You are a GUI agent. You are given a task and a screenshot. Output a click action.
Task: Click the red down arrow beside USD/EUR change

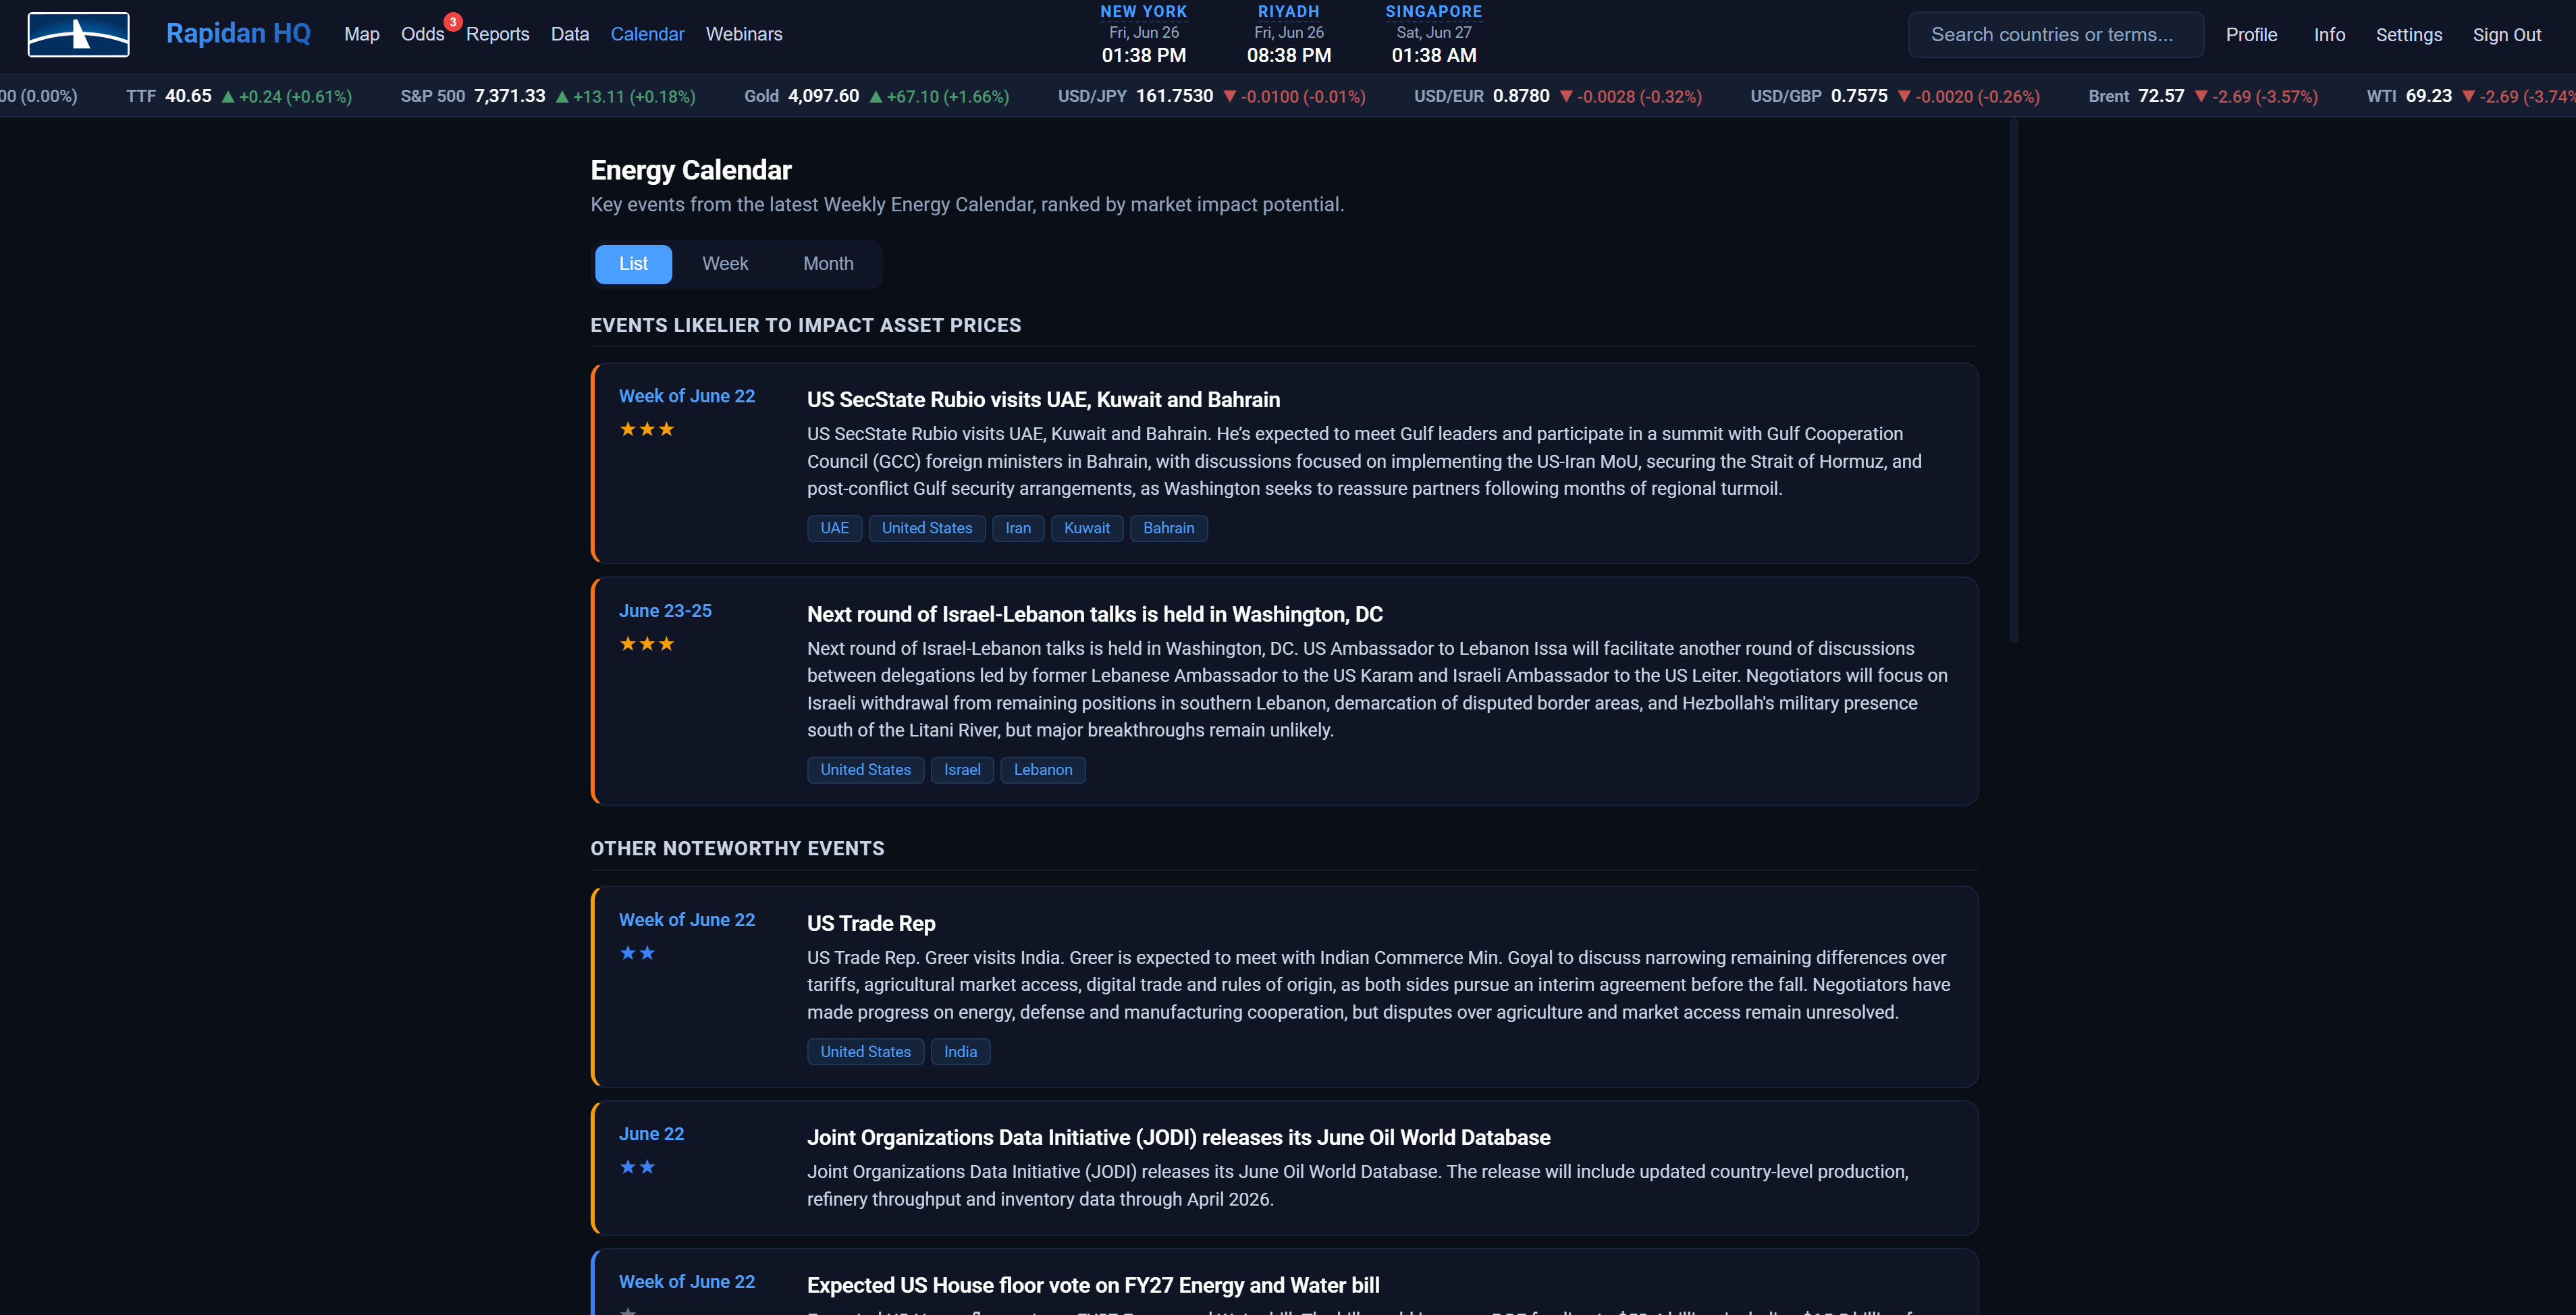tap(1566, 97)
